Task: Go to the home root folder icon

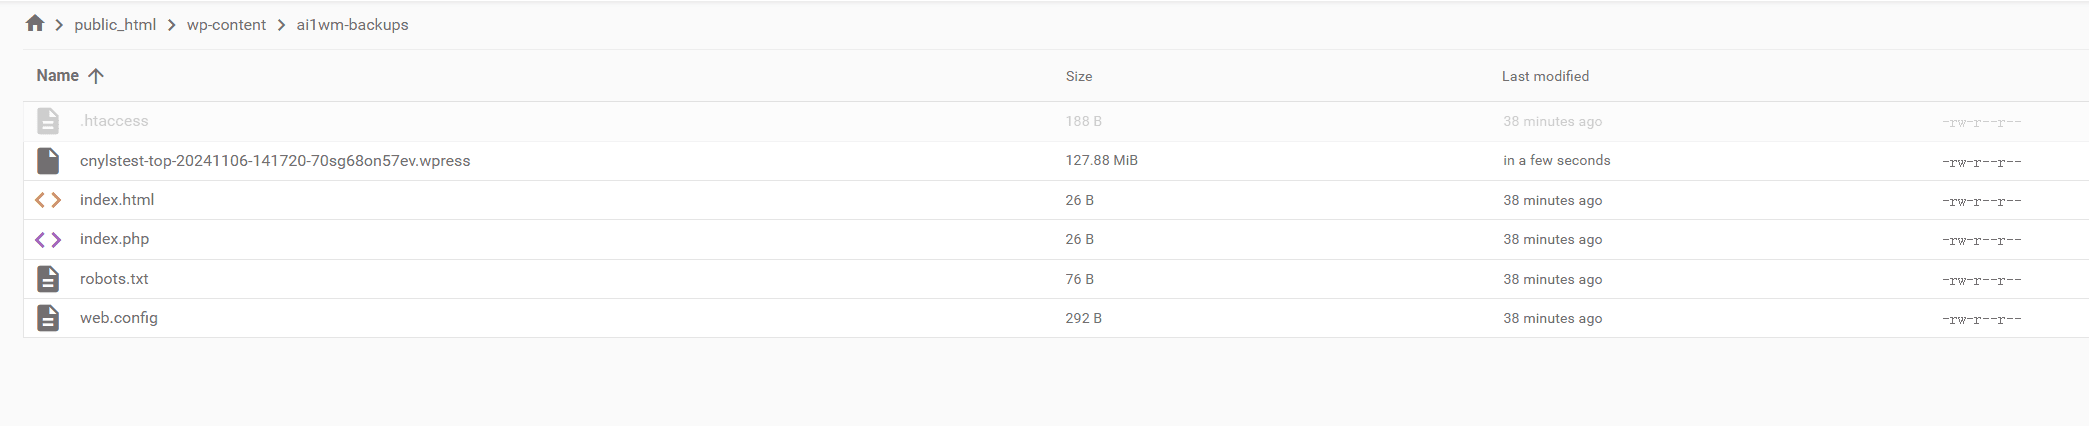Action: 35,23
